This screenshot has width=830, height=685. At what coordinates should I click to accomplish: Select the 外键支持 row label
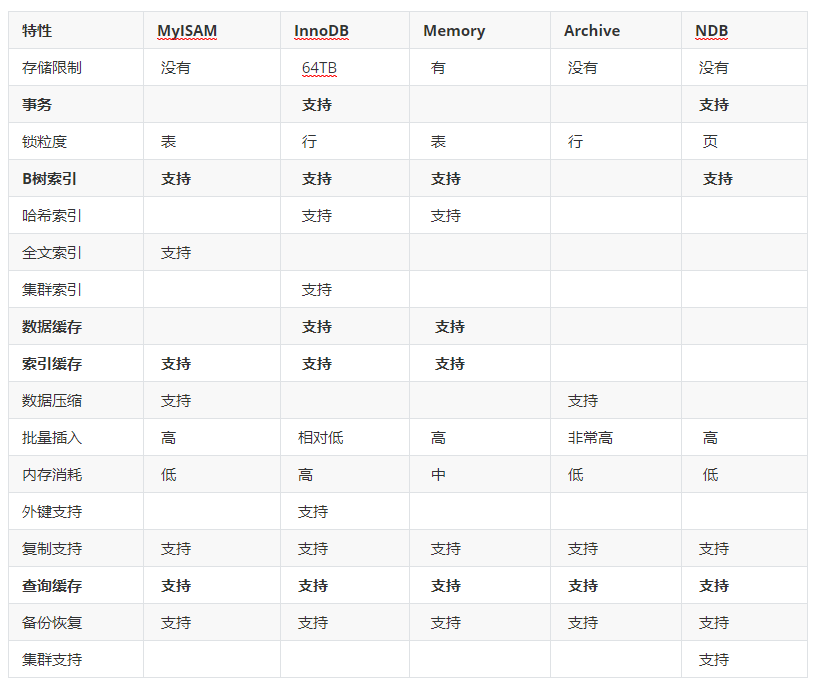click(52, 512)
